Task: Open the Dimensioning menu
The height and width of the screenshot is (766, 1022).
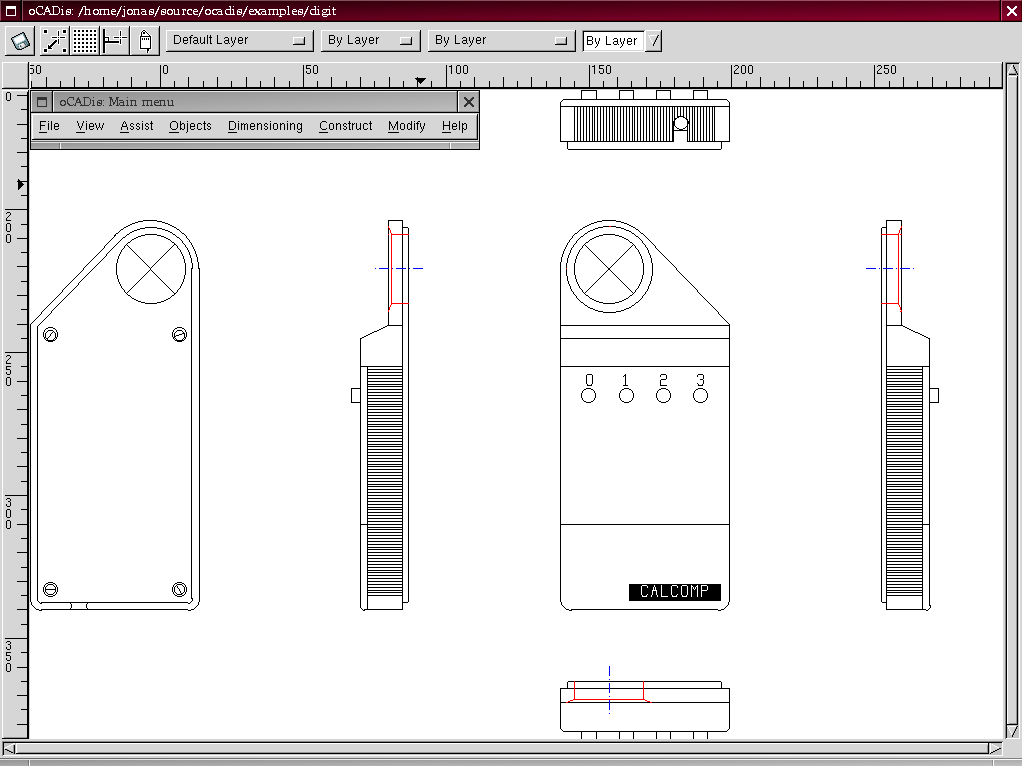Action: click(265, 126)
